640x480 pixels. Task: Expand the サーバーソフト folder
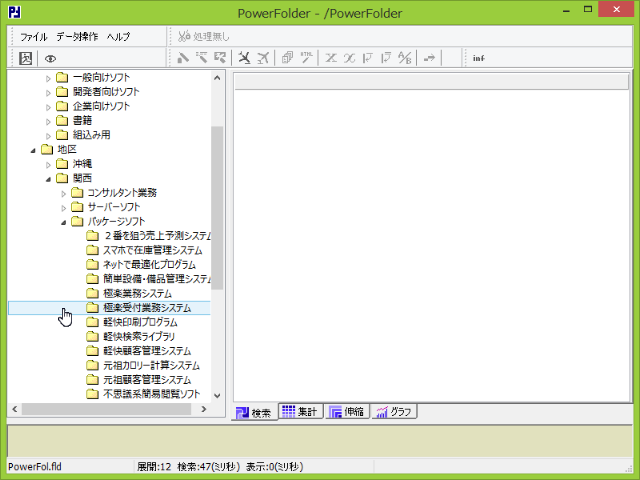tap(63, 208)
